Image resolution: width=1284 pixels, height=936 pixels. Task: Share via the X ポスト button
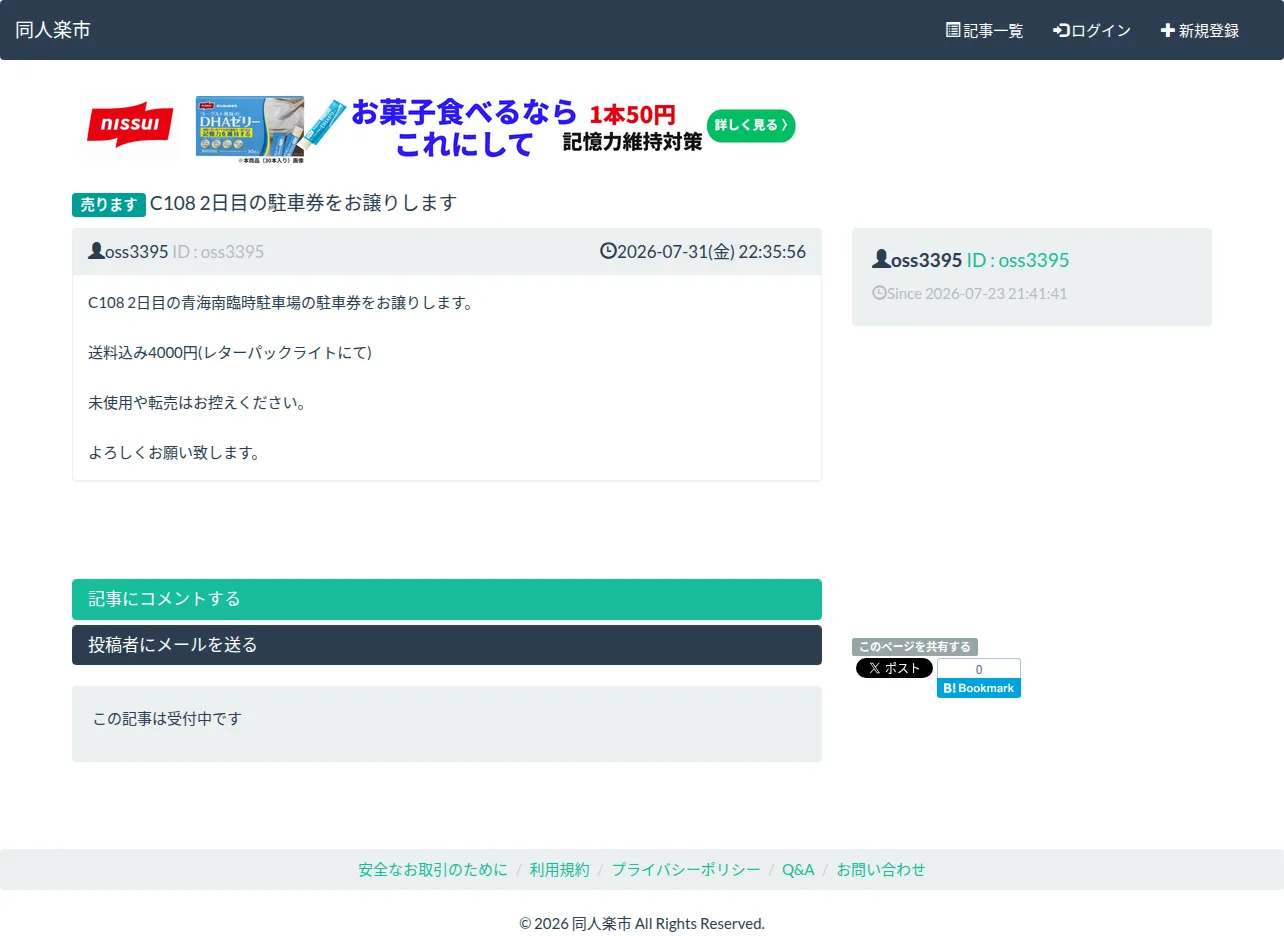(894, 668)
